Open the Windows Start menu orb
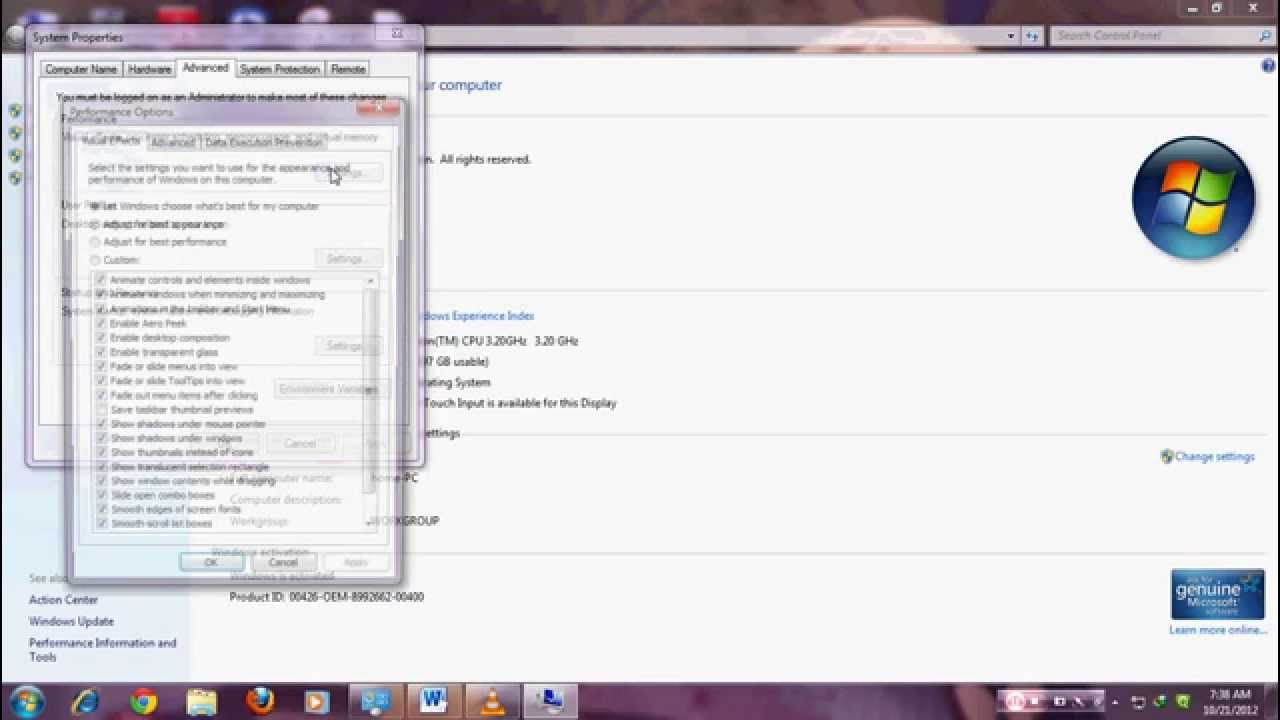 27,701
